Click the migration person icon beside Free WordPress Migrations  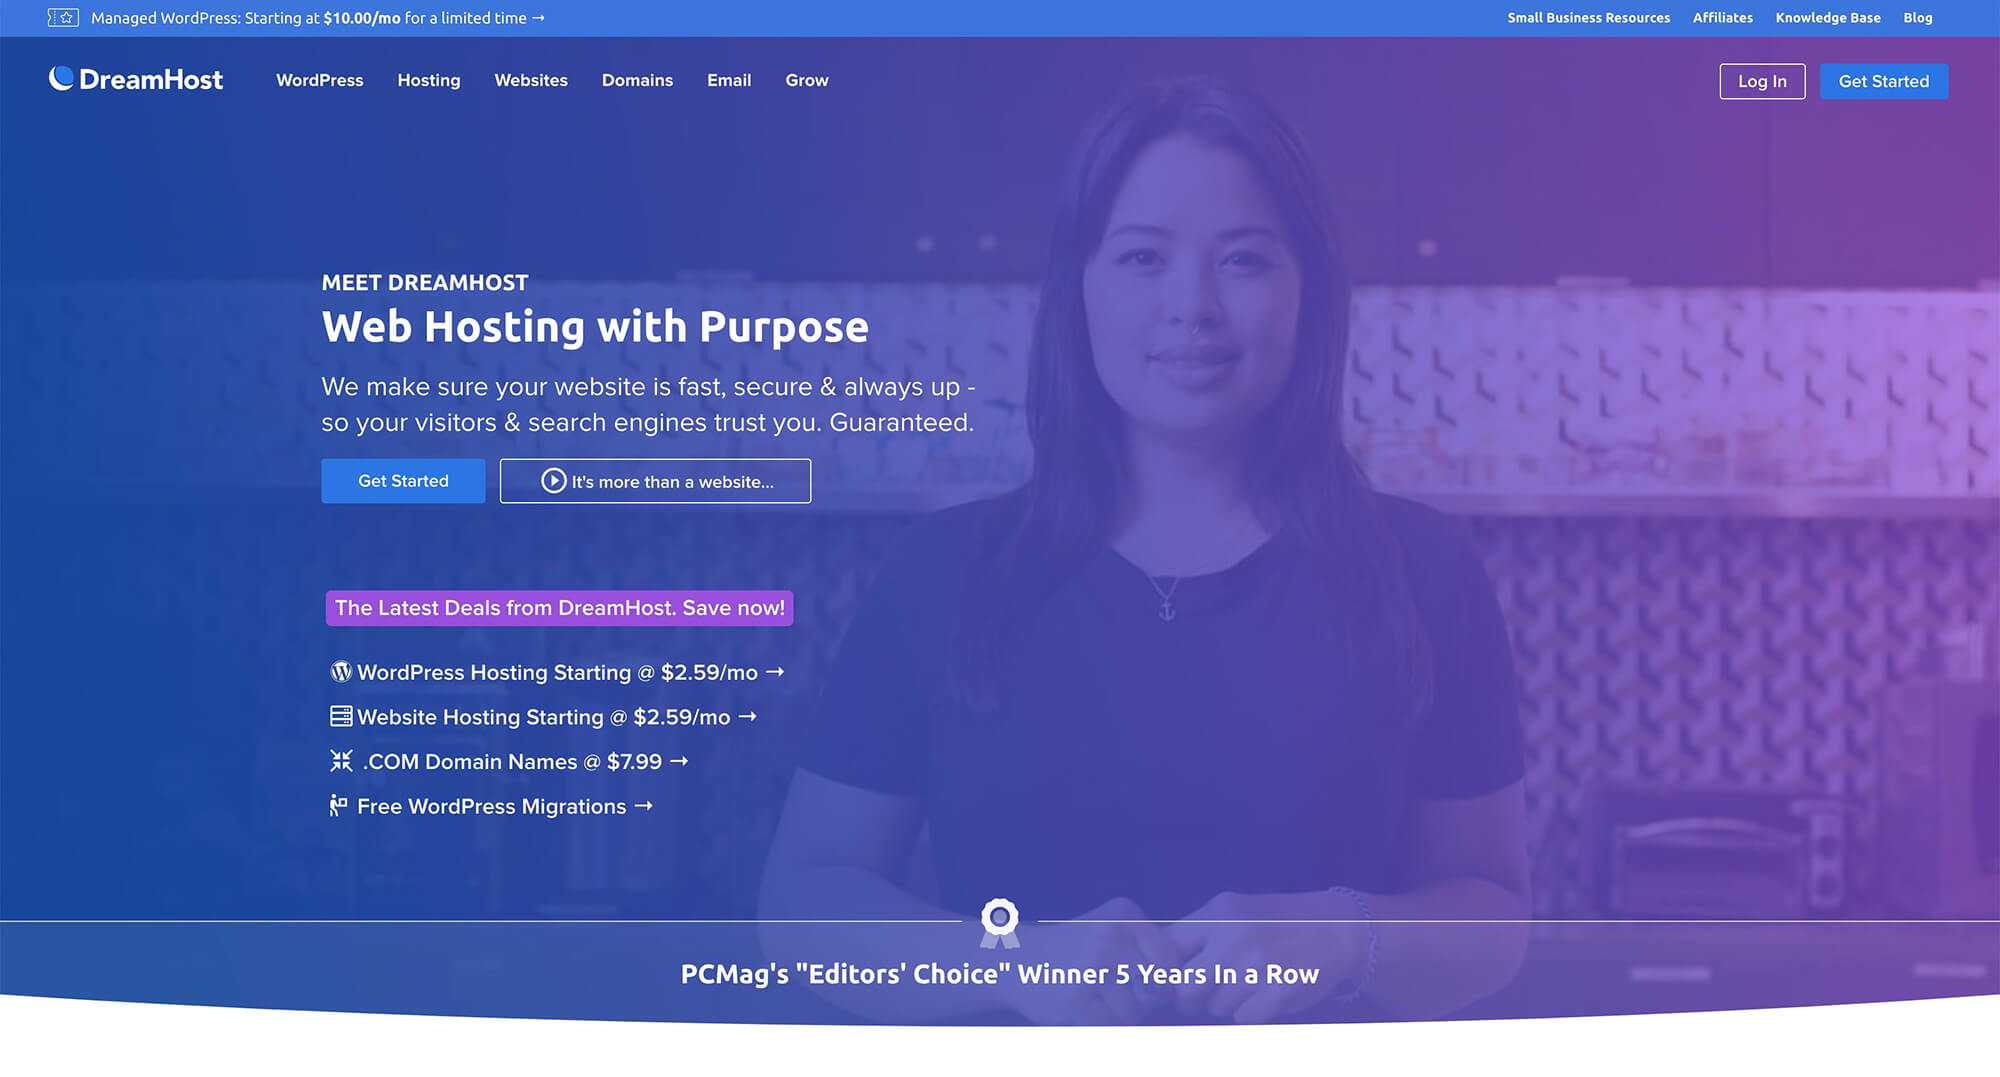339,806
